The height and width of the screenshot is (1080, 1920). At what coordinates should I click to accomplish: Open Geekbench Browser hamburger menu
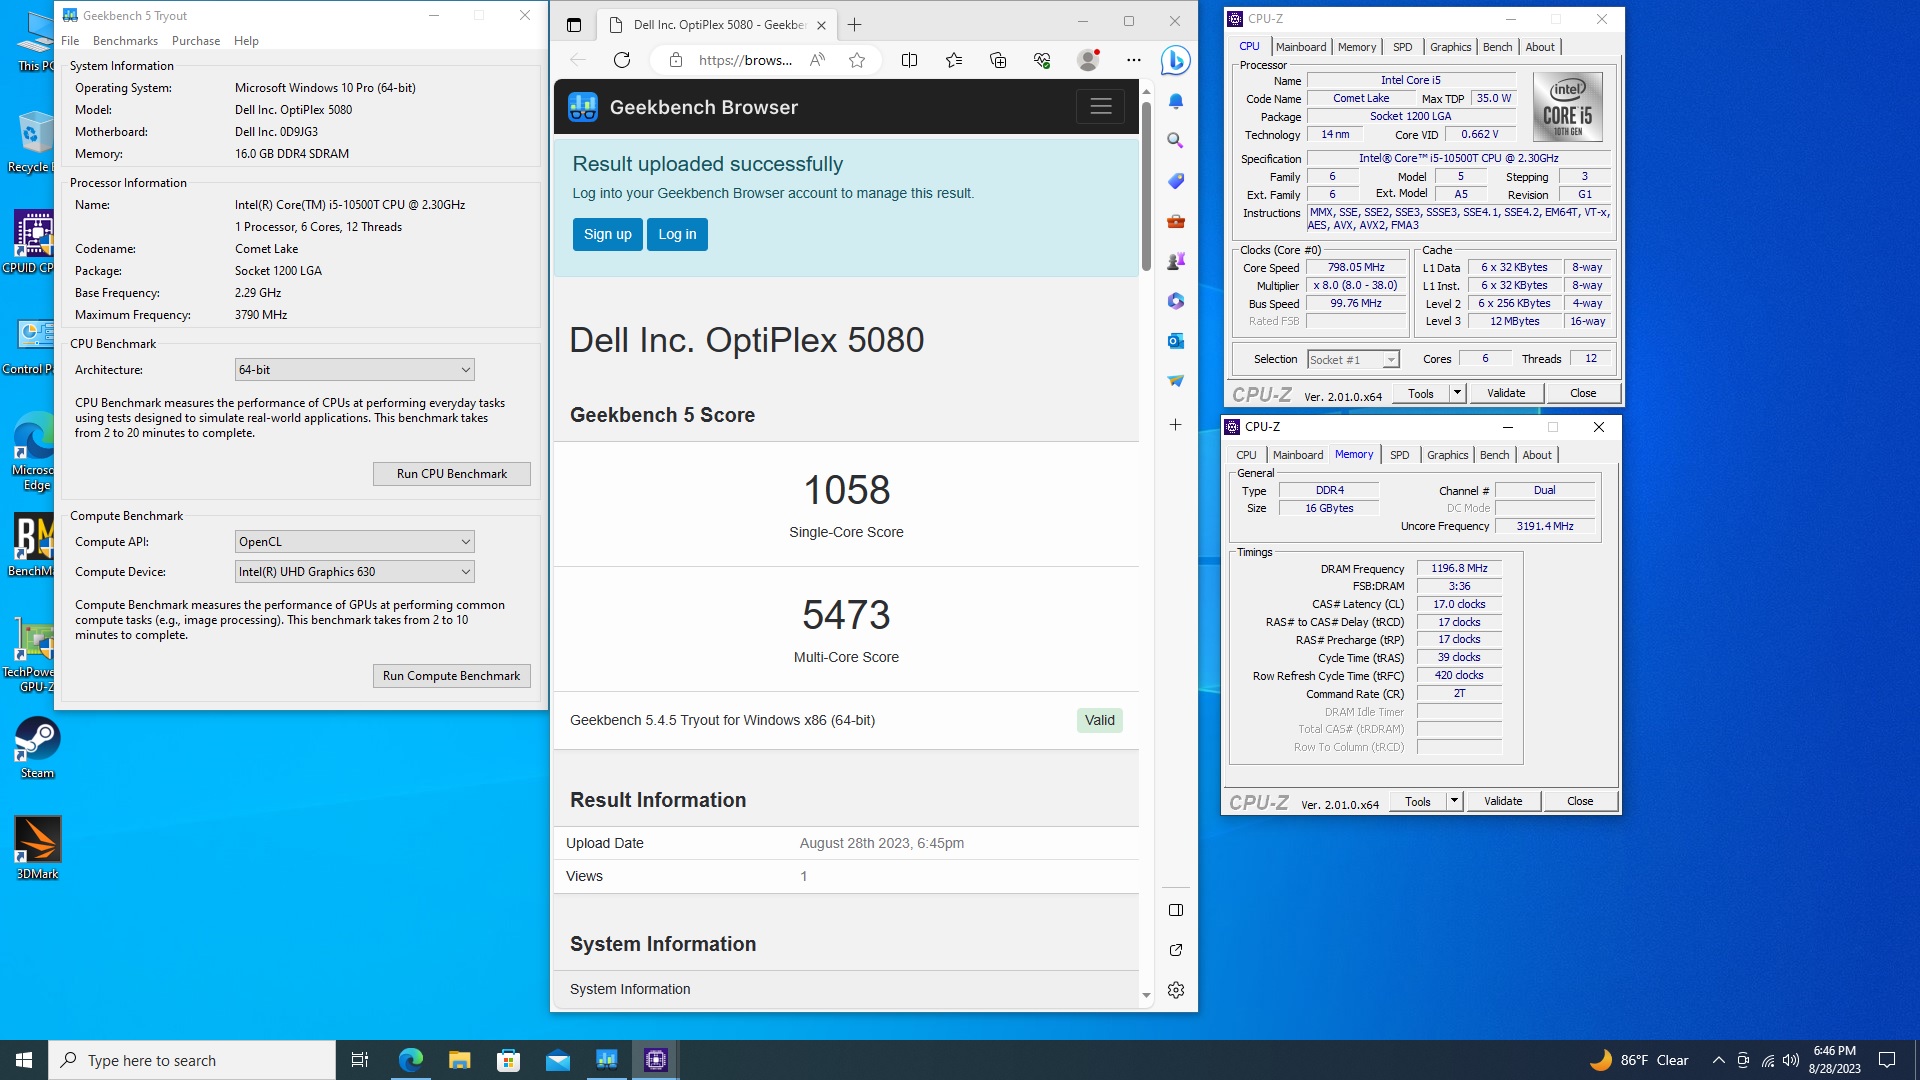pyautogui.click(x=1100, y=107)
